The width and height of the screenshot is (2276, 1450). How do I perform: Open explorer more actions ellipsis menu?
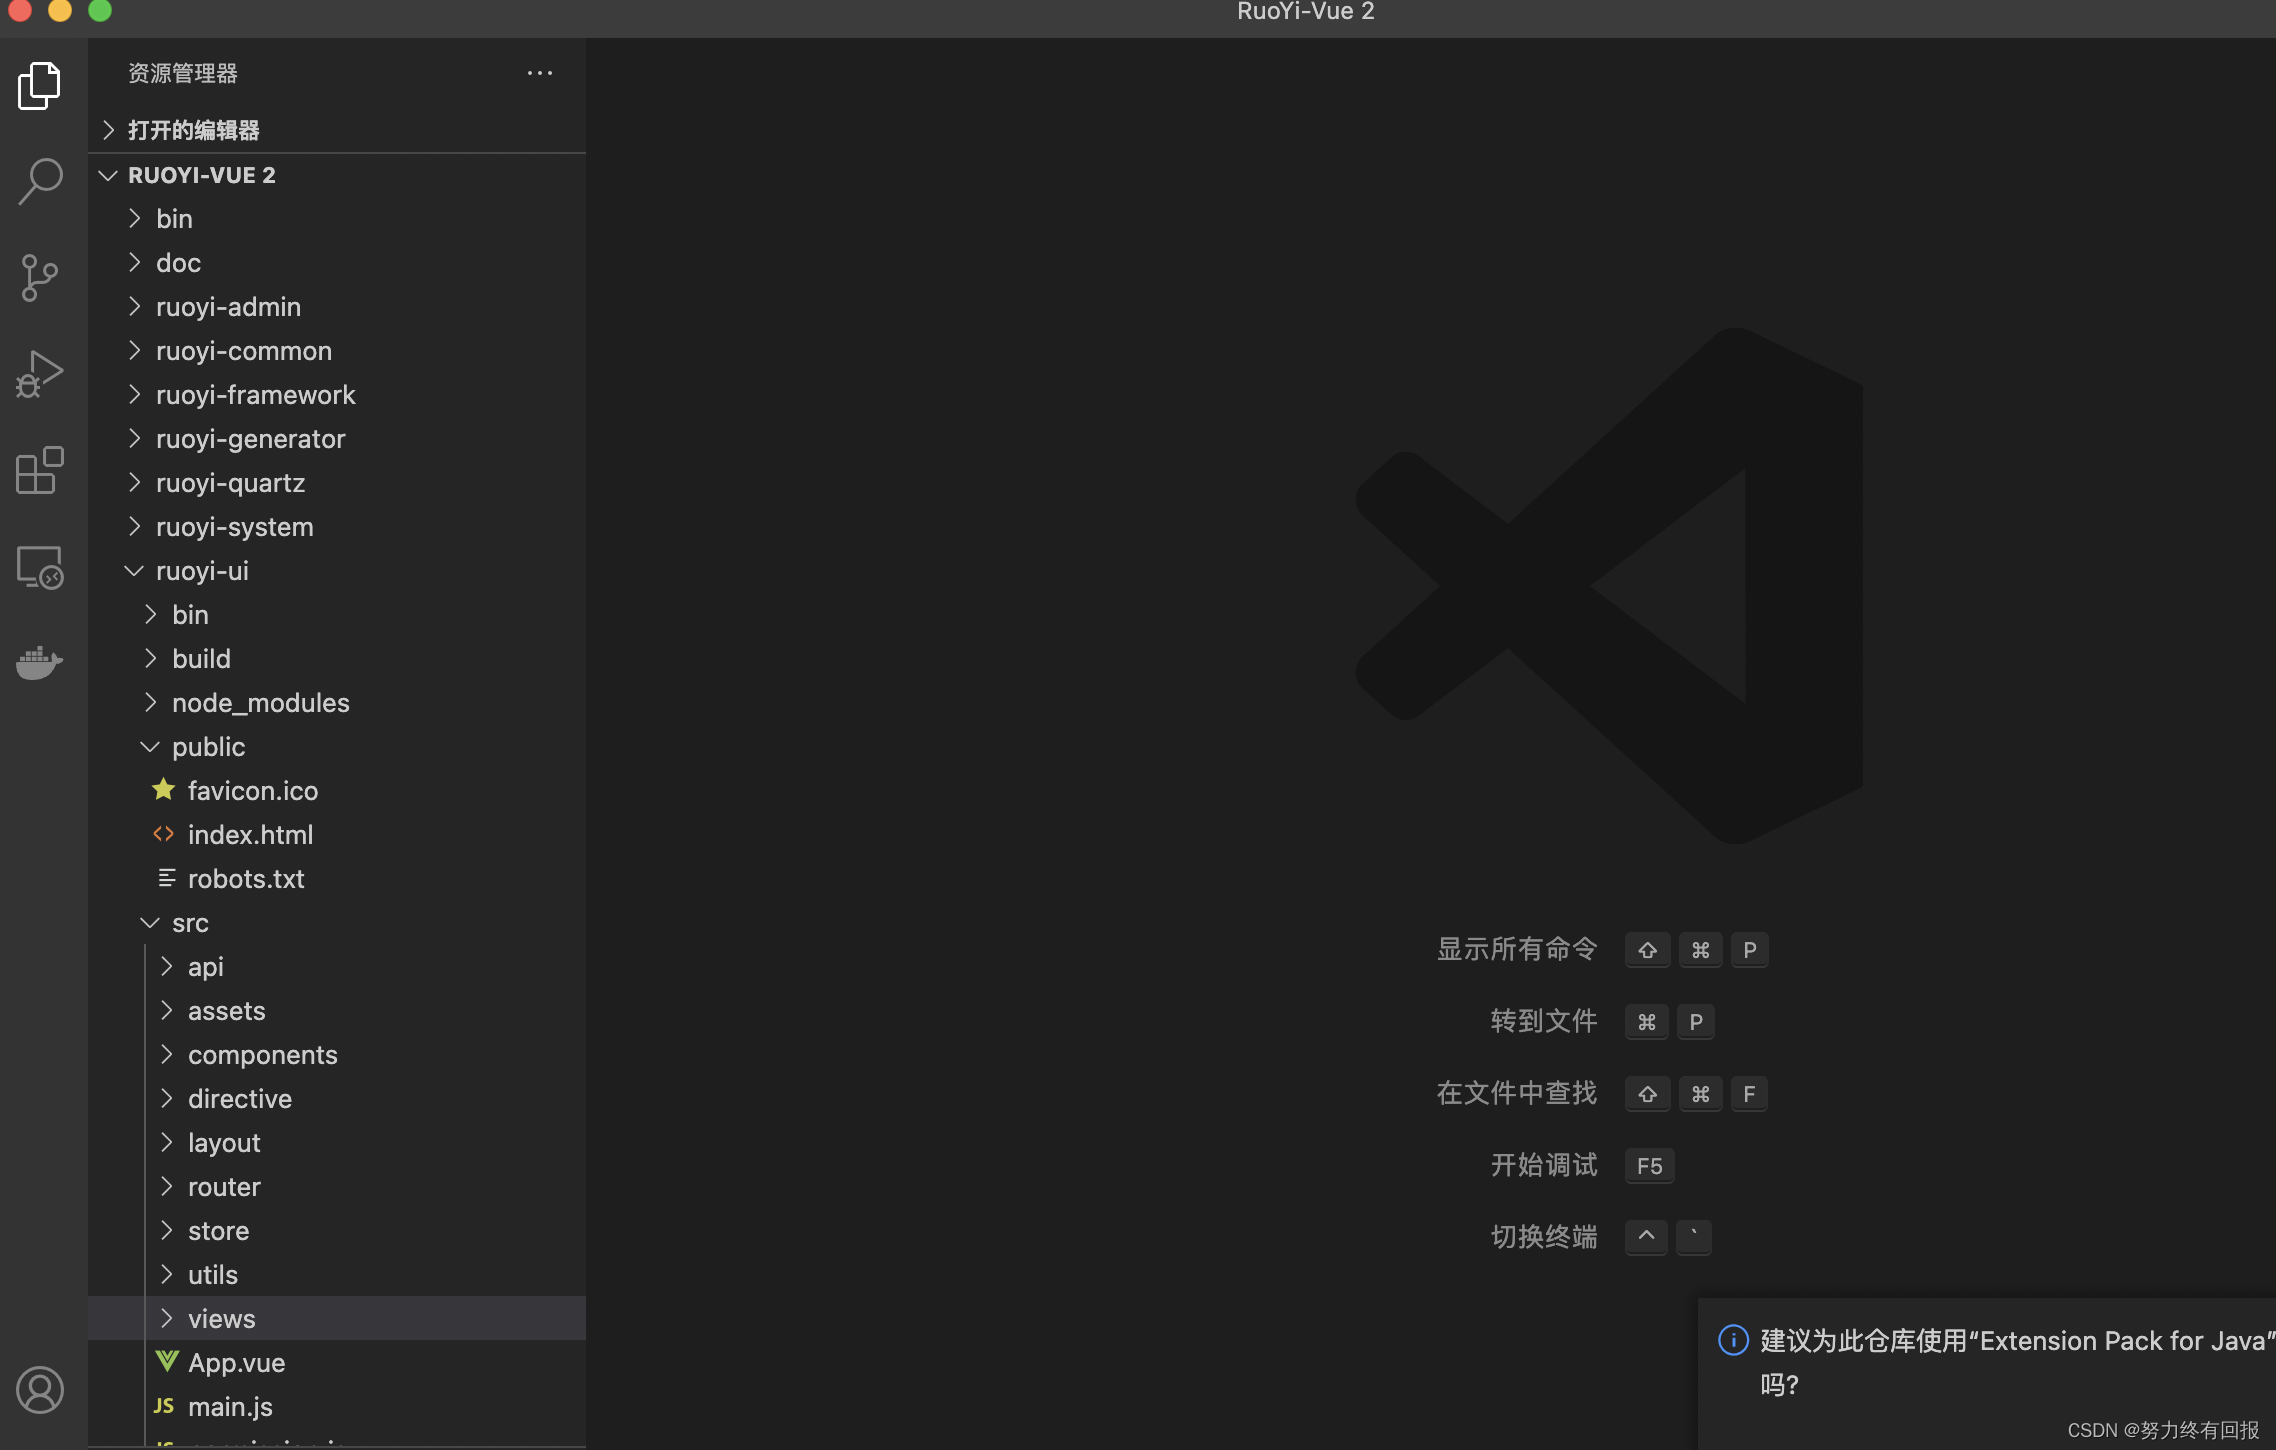pyautogui.click(x=540, y=73)
